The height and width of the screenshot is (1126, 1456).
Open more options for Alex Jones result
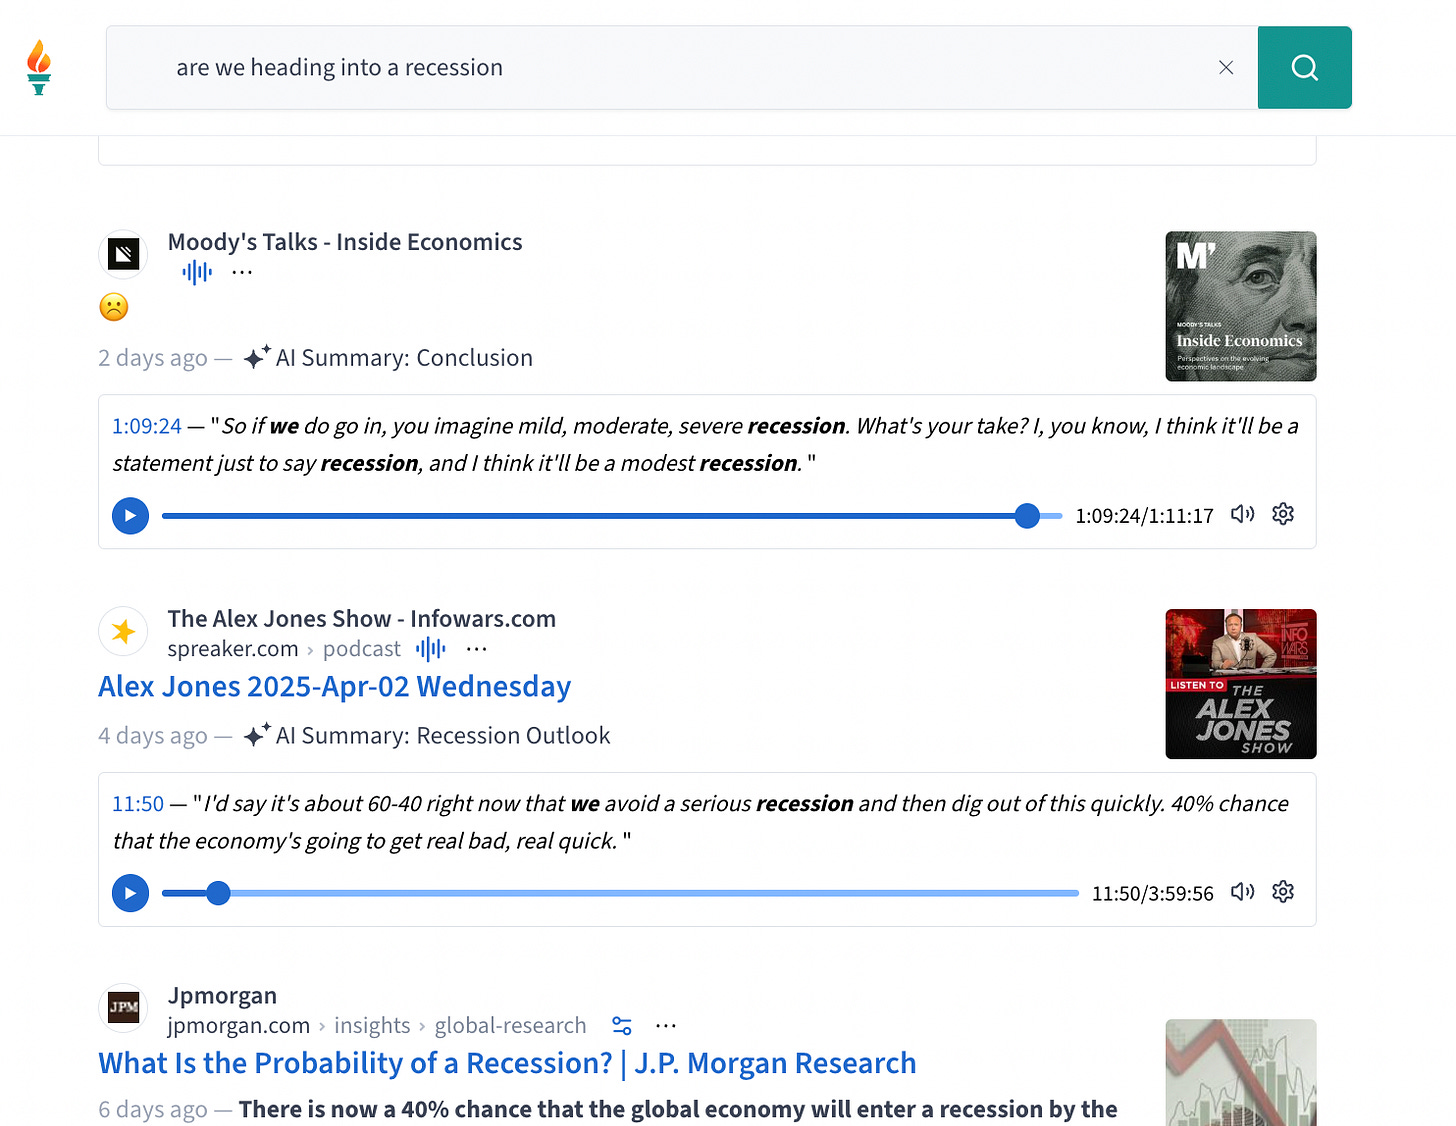click(477, 649)
